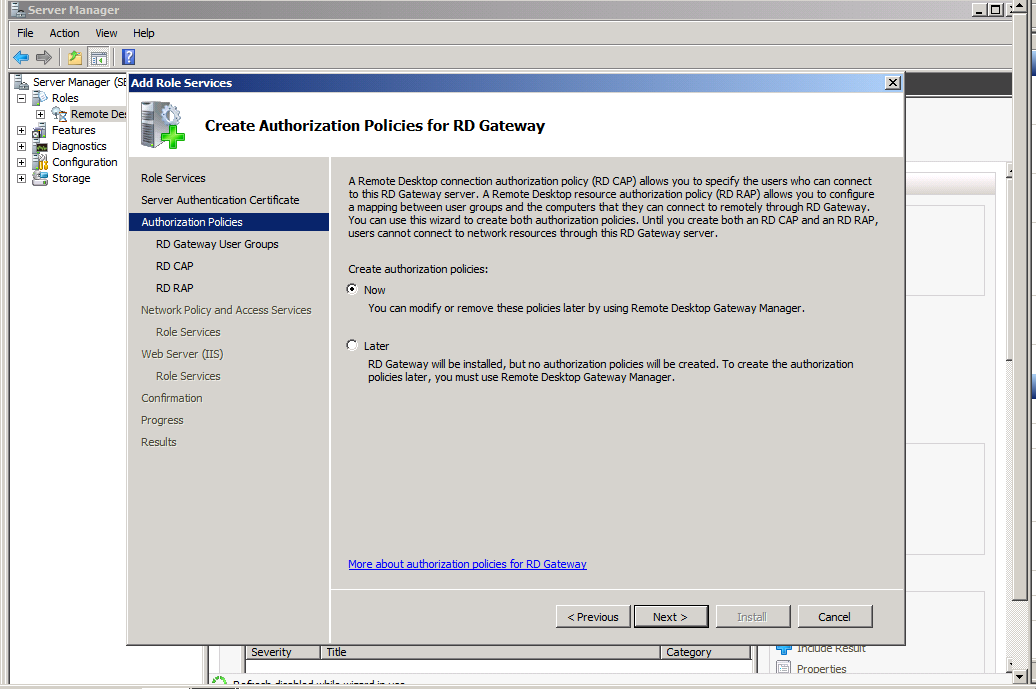Click the Back arrow toolbar icon
Viewport: 1036px width, 689px height.
21,57
